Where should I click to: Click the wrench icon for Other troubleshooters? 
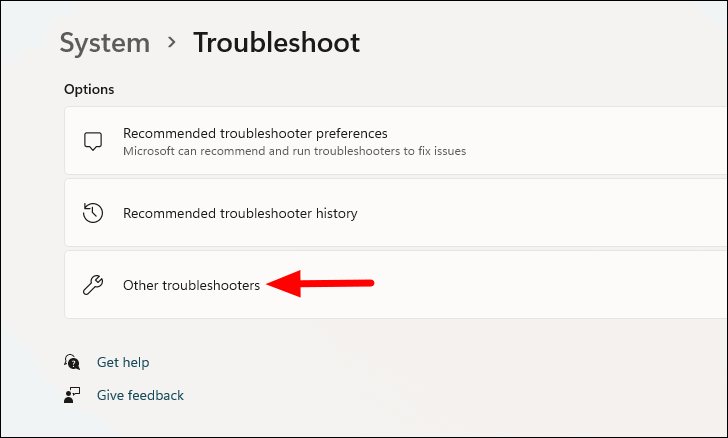coord(93,285)
